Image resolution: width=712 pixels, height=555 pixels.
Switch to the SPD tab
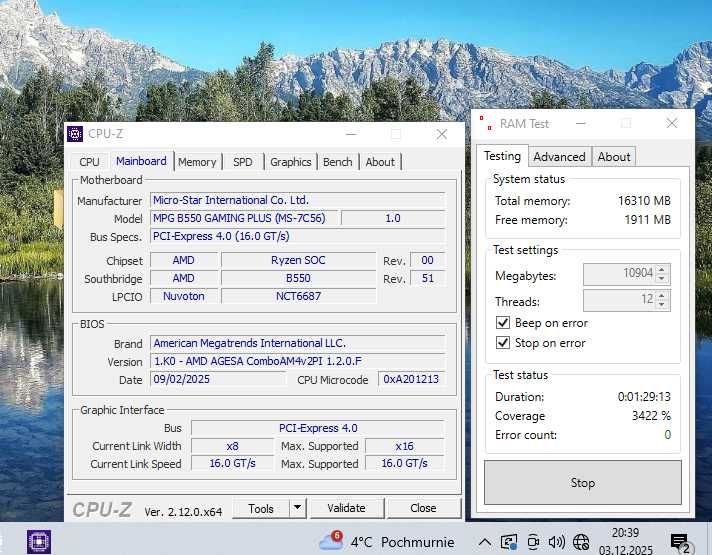243,162
